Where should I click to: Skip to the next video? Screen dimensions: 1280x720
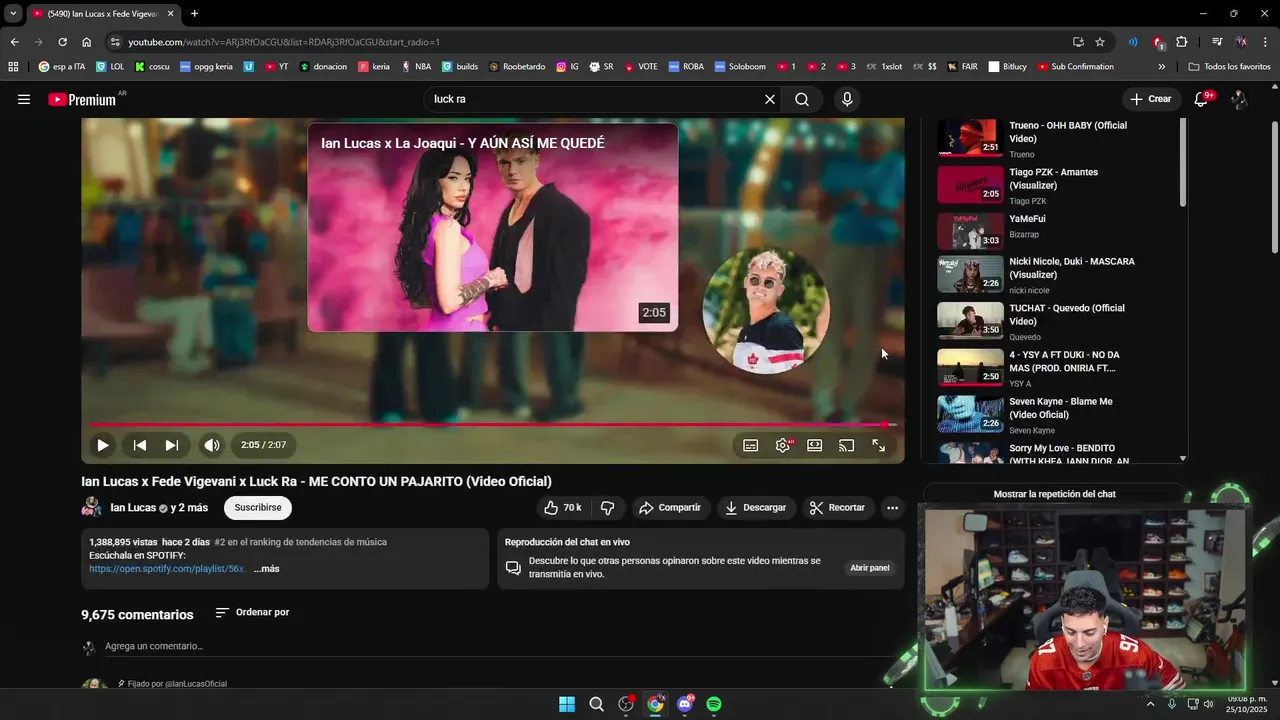click(172, 445)
